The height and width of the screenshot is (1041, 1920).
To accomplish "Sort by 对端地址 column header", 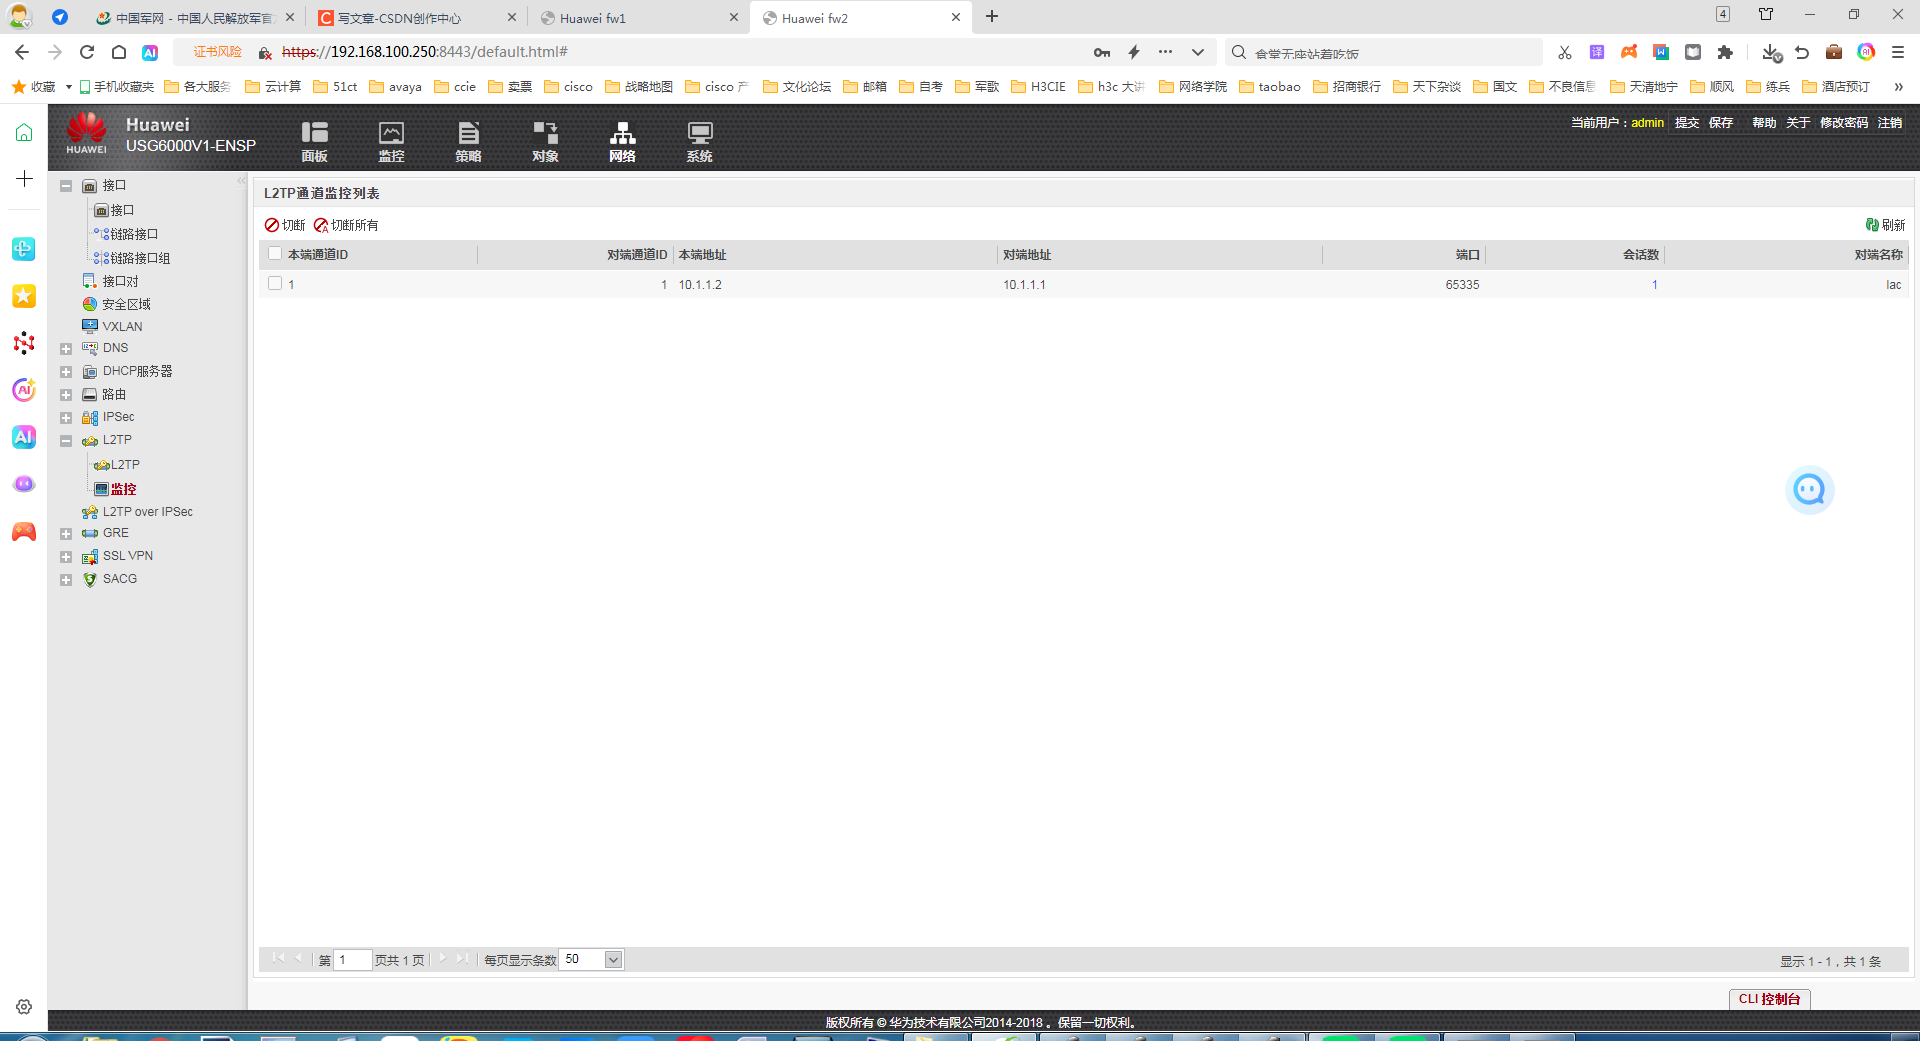I will 1160,255.
